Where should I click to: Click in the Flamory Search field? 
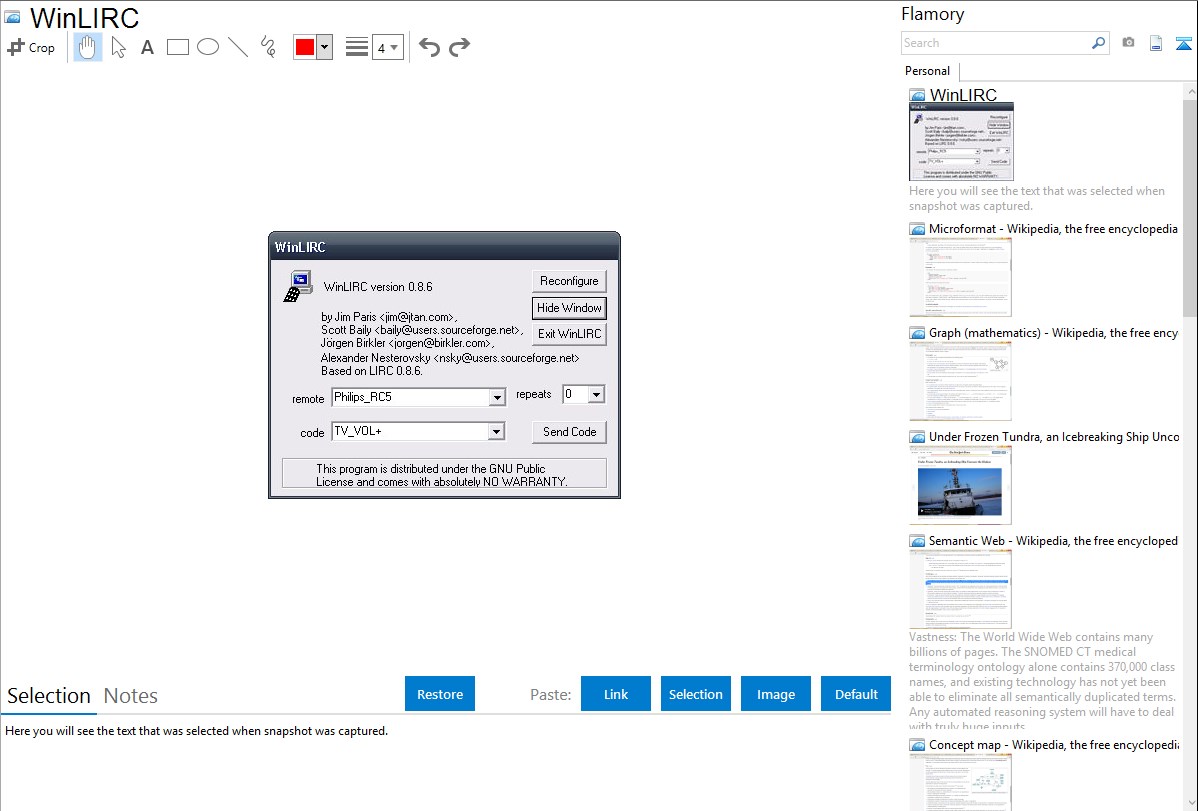995,43
